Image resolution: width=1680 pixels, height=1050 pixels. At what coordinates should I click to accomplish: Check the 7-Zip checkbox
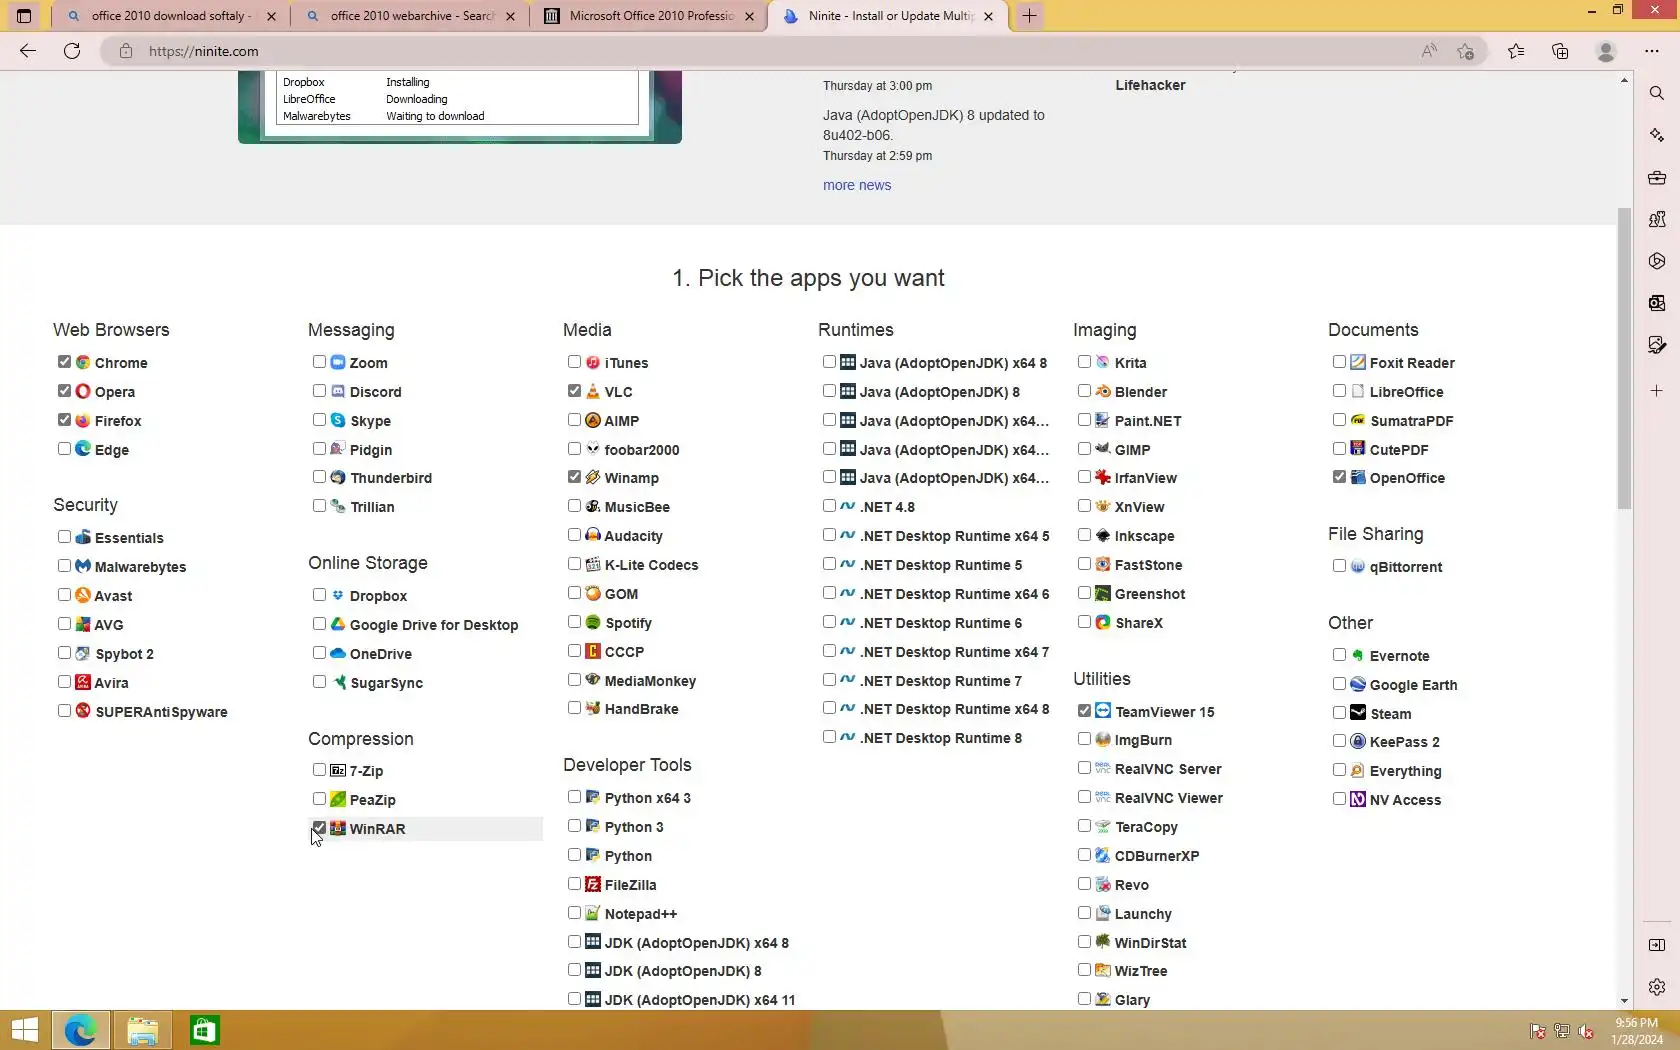(319, 770)
